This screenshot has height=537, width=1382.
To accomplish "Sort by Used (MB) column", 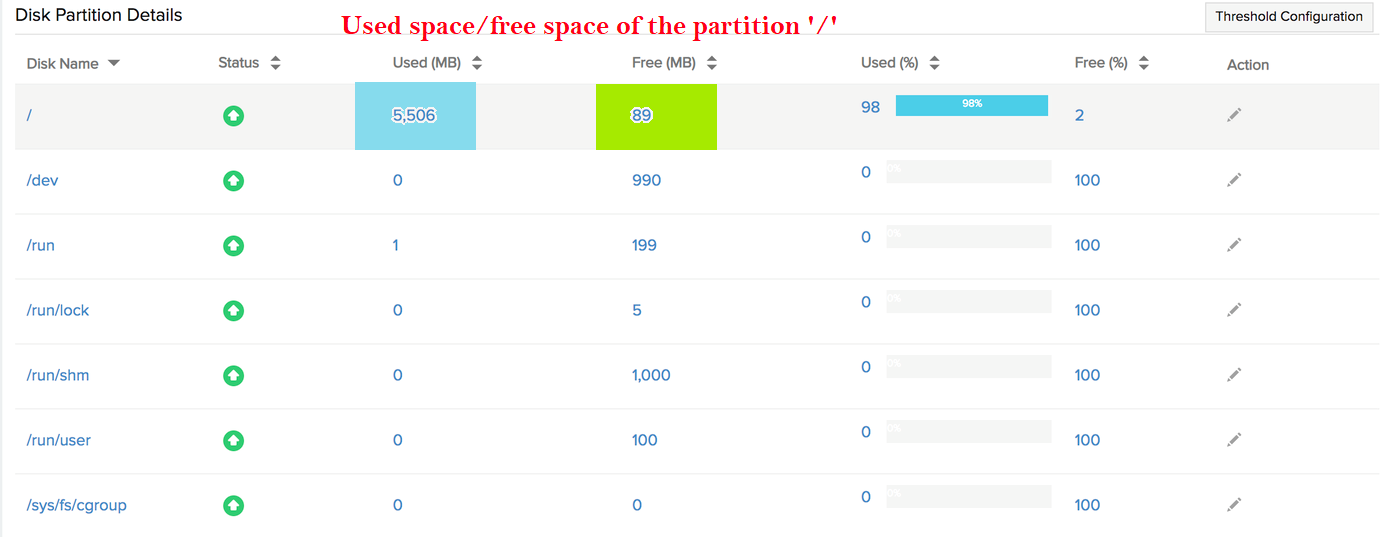I will 477,63.
